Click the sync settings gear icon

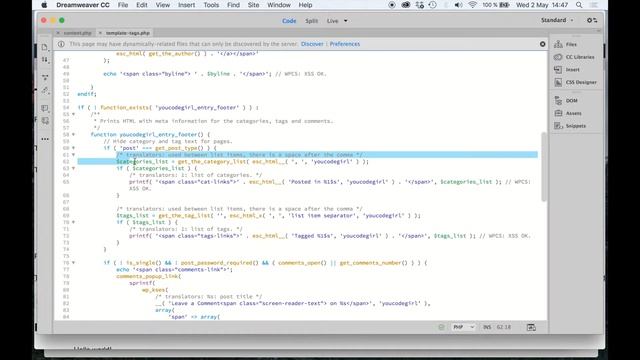click(592, 20)
